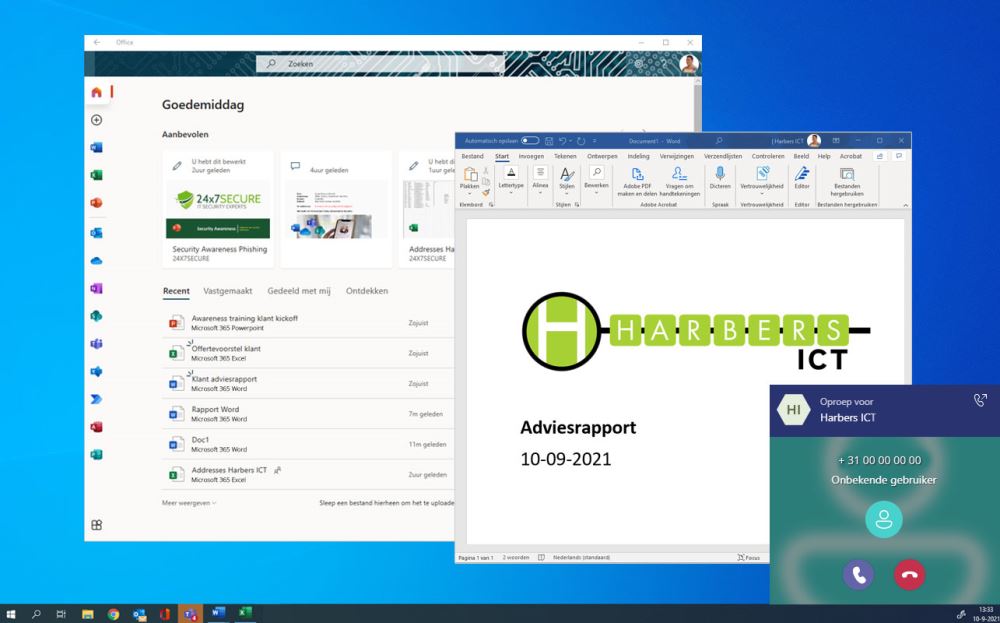Viewport: 1000px width, 623px height.
Task: Click the Zoeken search field in Office
Action: 380,64
